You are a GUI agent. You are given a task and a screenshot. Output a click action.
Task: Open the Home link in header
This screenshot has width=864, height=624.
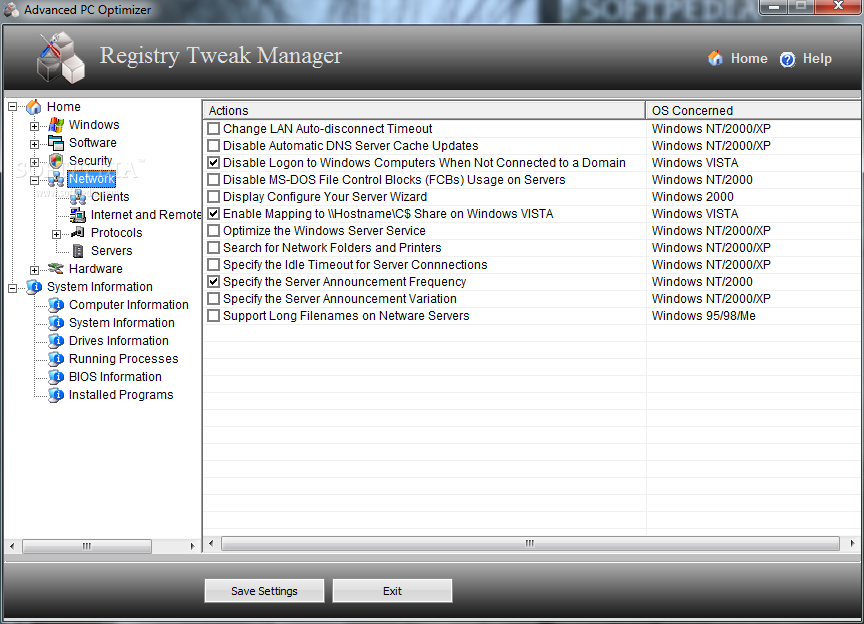coord(748,58)
